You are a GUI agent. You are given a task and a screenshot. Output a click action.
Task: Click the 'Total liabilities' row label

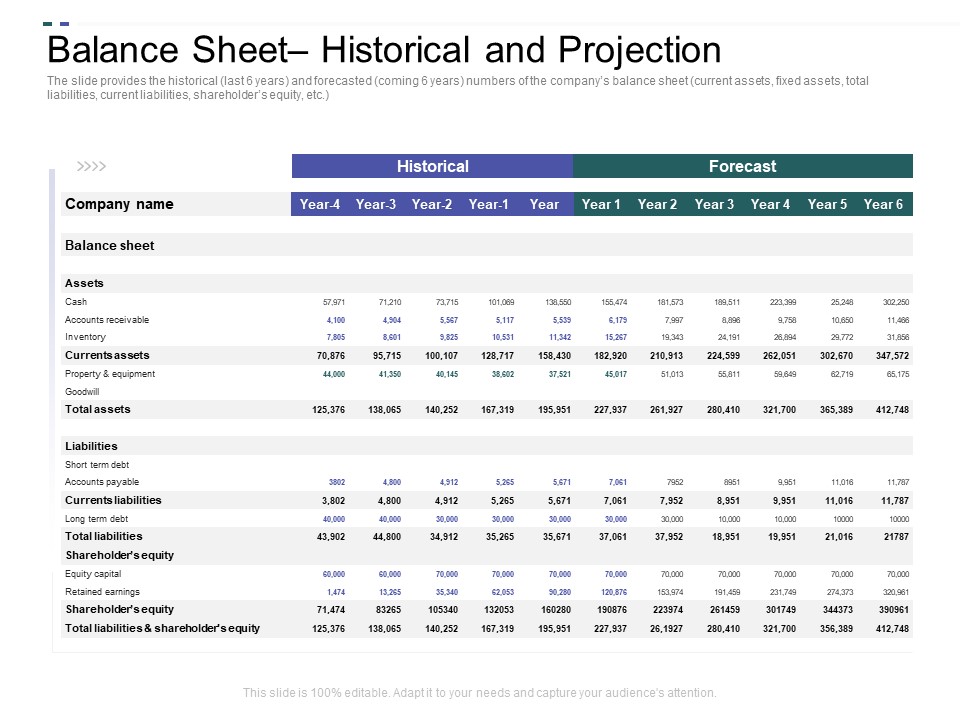[x=103, y=536]
